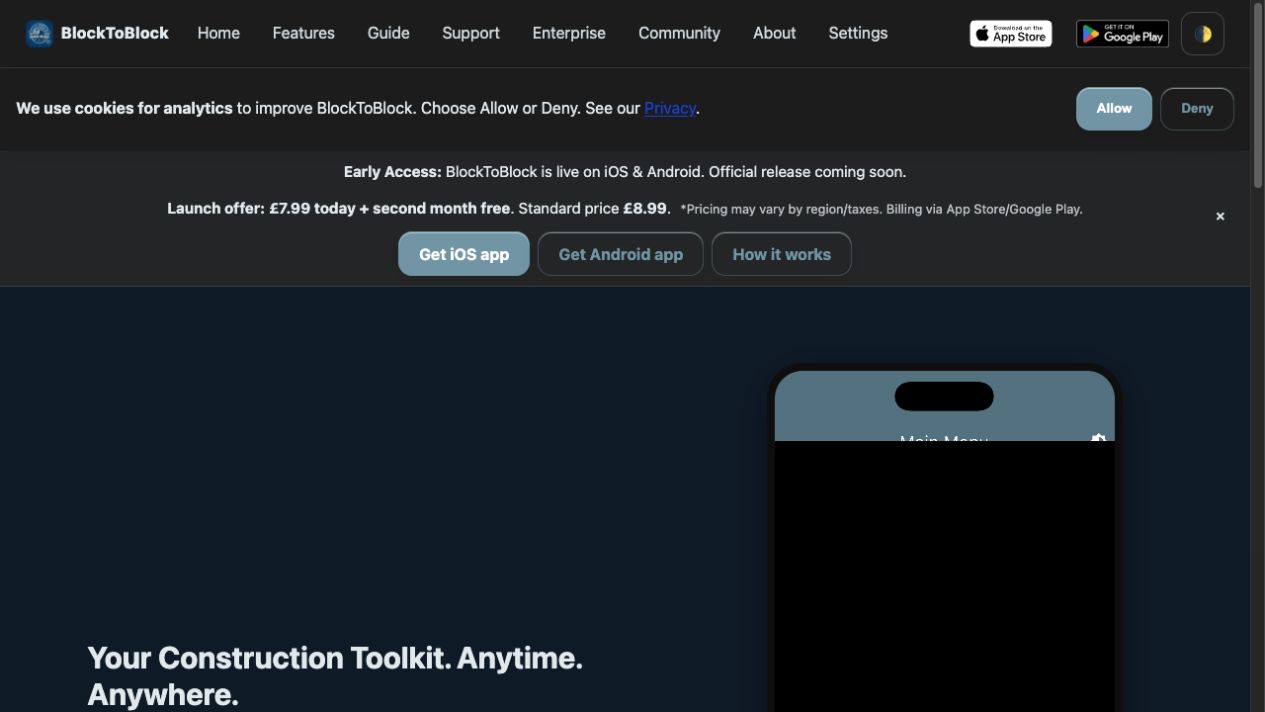Click the gear icon in the phone mockup
The image size is (1265, 712).
[x=1098, y=438]
